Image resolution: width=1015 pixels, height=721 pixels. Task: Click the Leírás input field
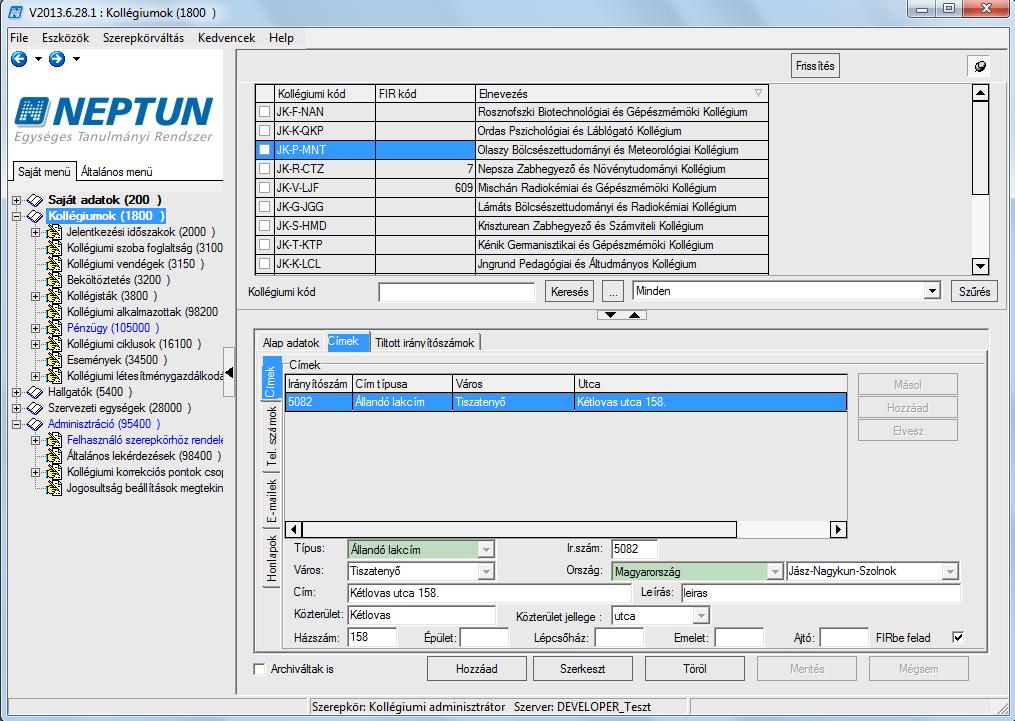(x=821, y=593)
